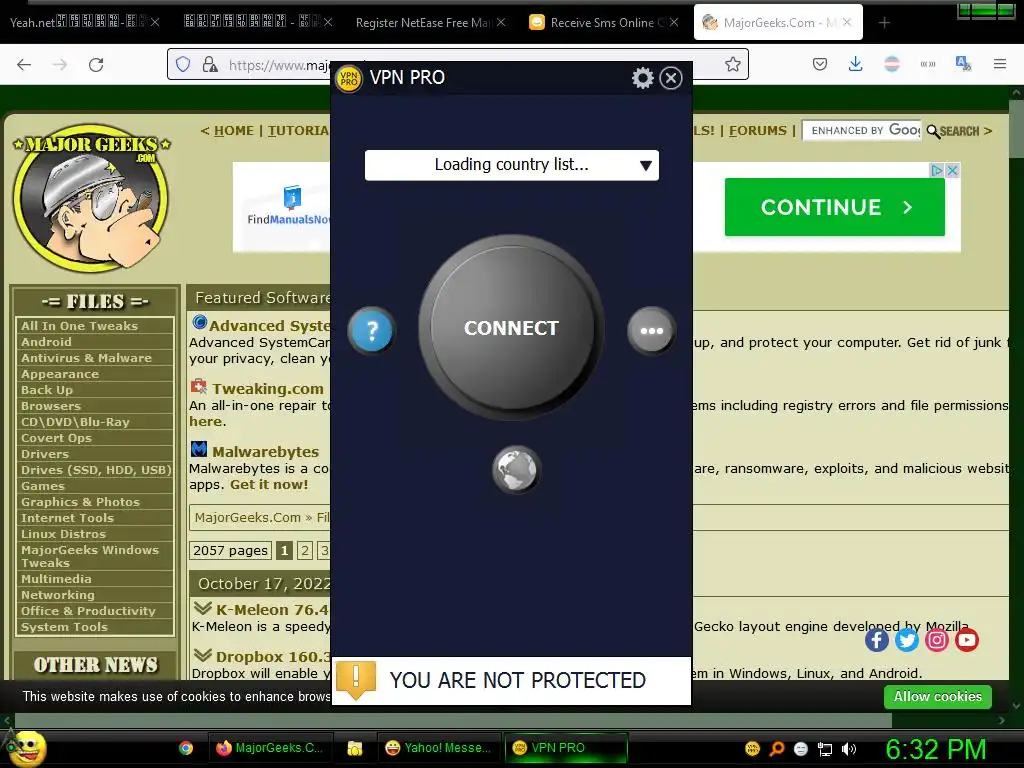
Task: Open the VPN PRO help question mark
Action: coord(371,330)
